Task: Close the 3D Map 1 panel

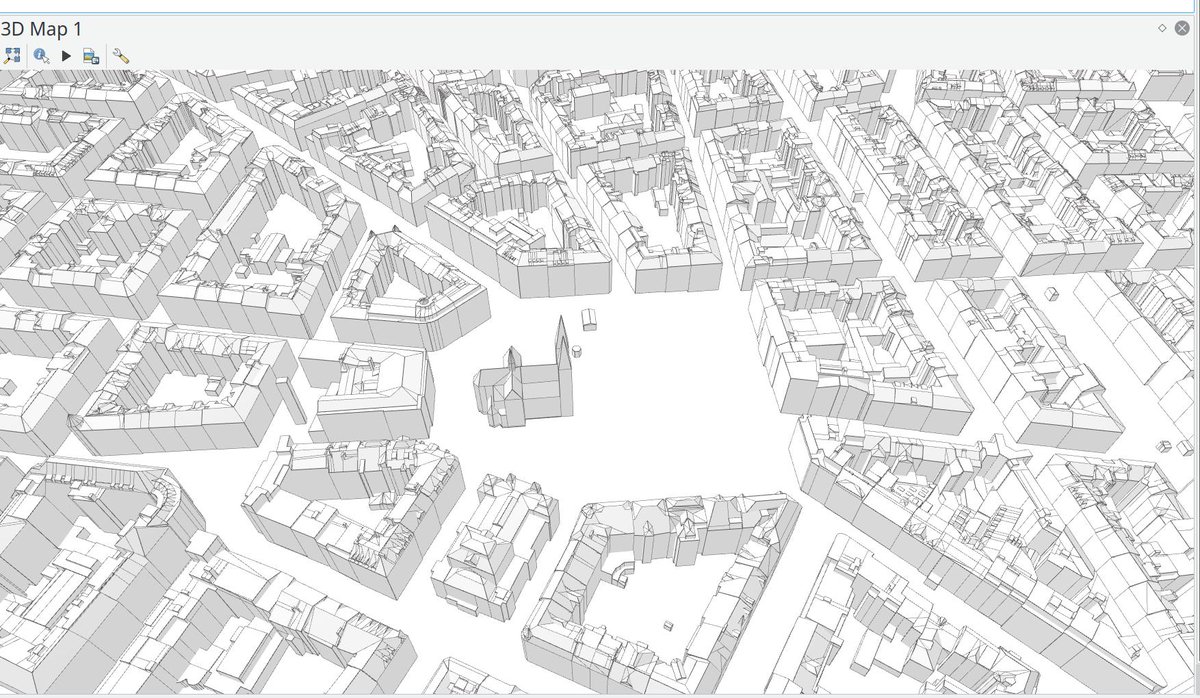Action: [x=1184, y=29]
